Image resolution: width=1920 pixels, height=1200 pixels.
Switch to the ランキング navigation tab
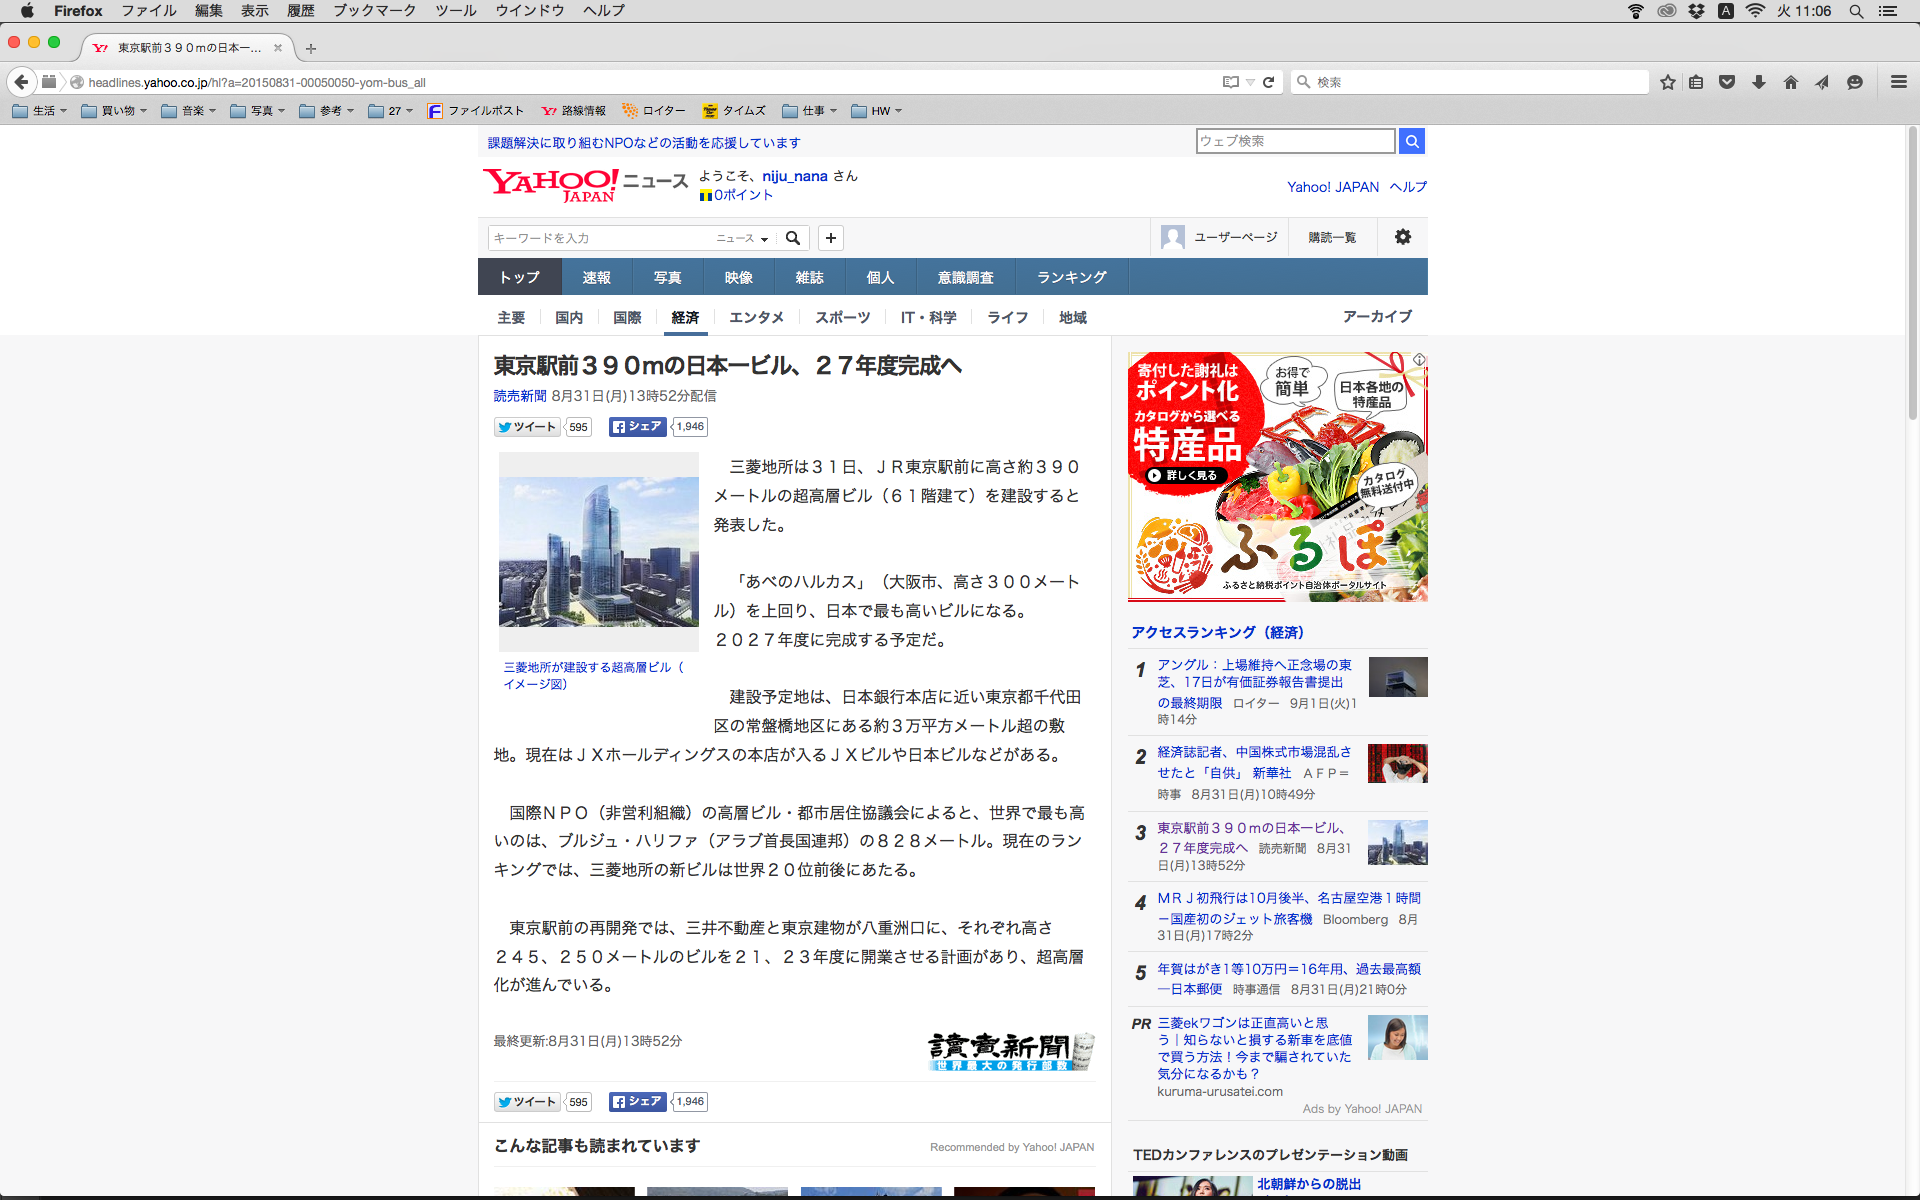(1071, 277)
